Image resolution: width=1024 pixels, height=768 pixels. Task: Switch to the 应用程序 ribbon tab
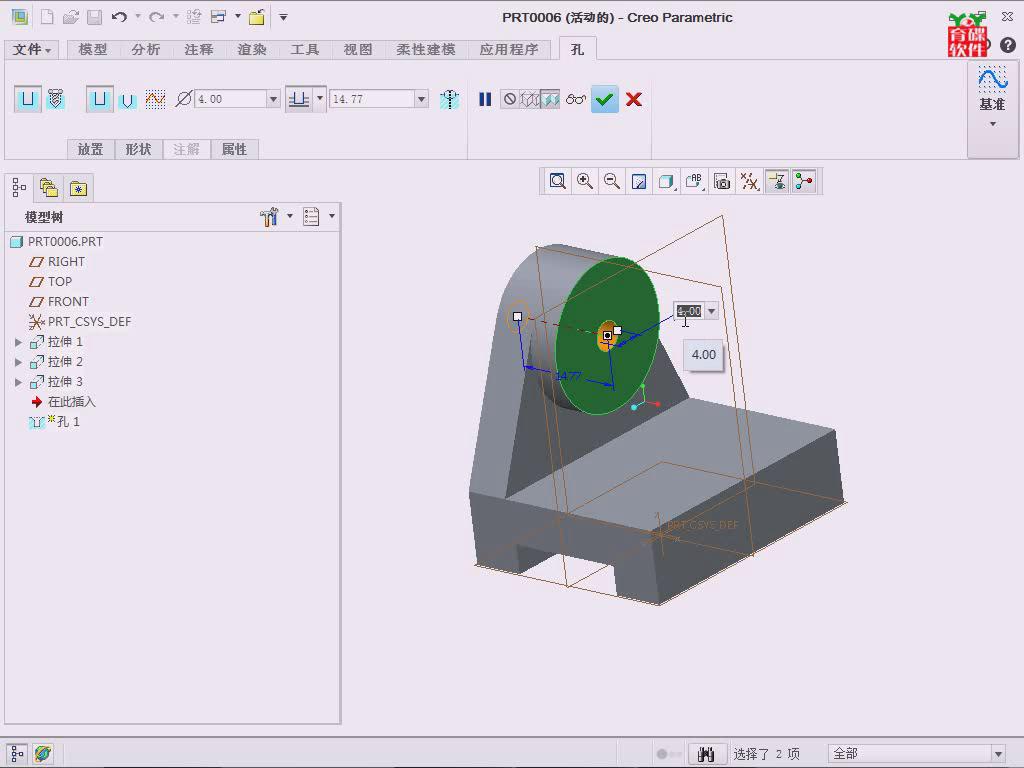click(509, 50)
